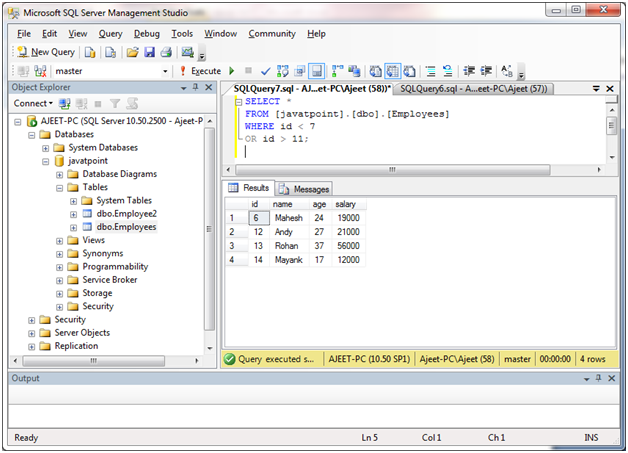Close the active SQLQuery7 document with the X
628x453 pixels.
pyautogui.click(x=610, y=89)
